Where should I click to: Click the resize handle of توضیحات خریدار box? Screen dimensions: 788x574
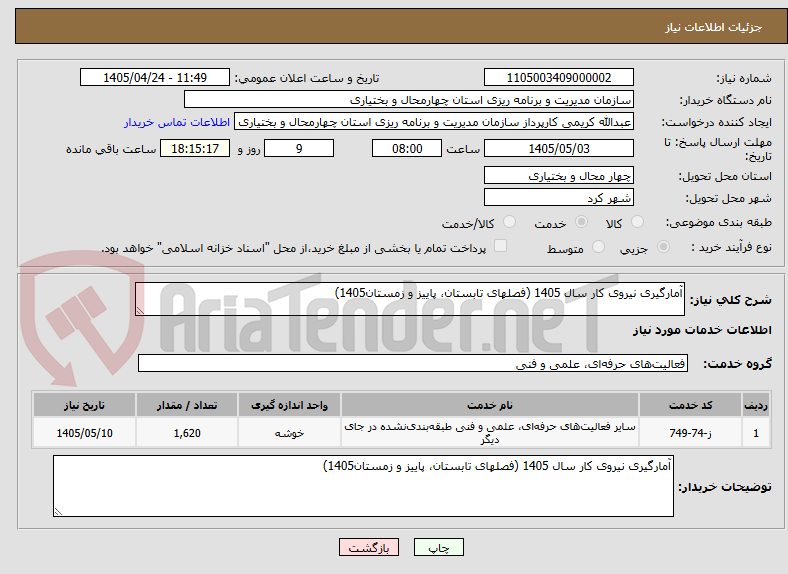[58, 512]
